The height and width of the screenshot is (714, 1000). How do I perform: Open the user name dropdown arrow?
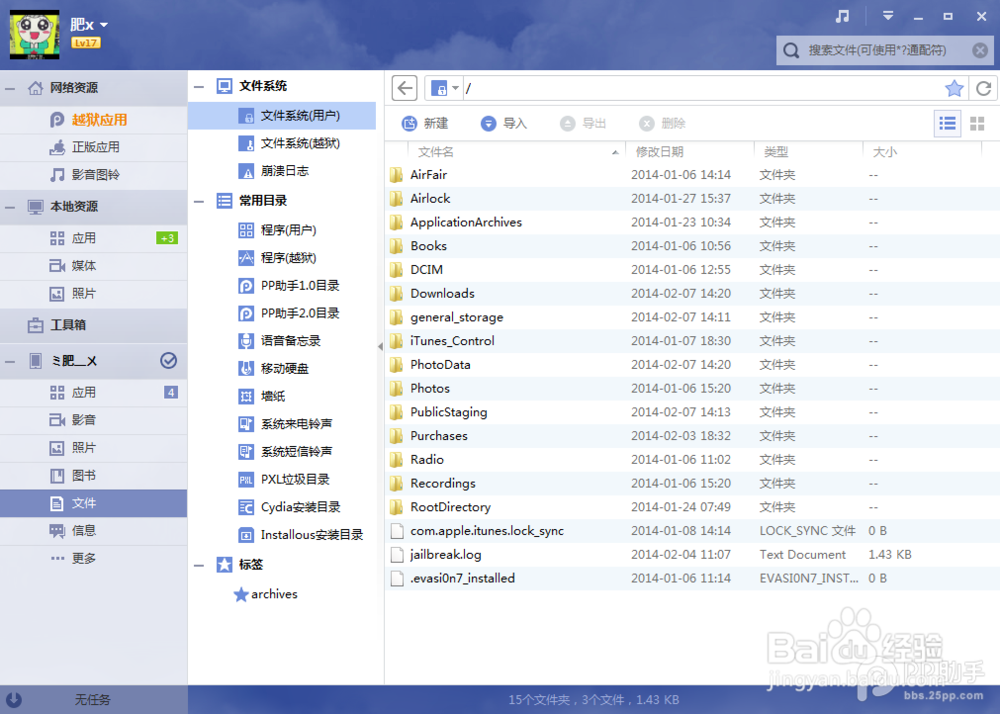click(104, 25)
